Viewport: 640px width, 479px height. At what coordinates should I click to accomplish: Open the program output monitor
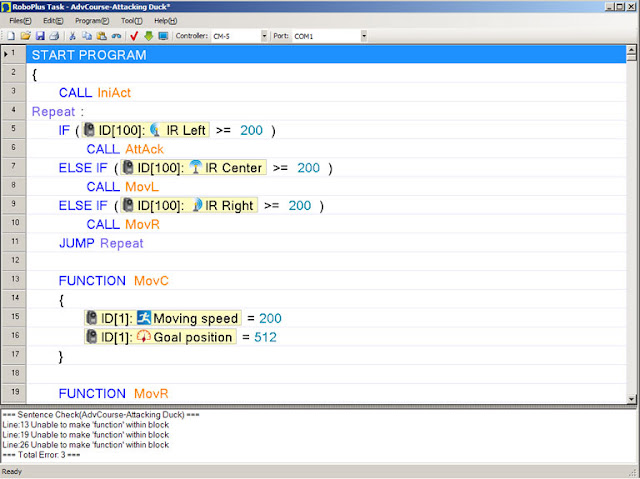(163, 36)
